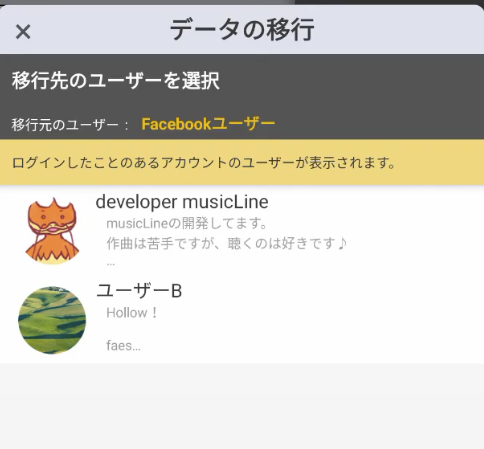The width and height of the screenshot is (484, 449).
Task: Click the yellow ログインしたことのある notice banner
Action: click(242, 162)
